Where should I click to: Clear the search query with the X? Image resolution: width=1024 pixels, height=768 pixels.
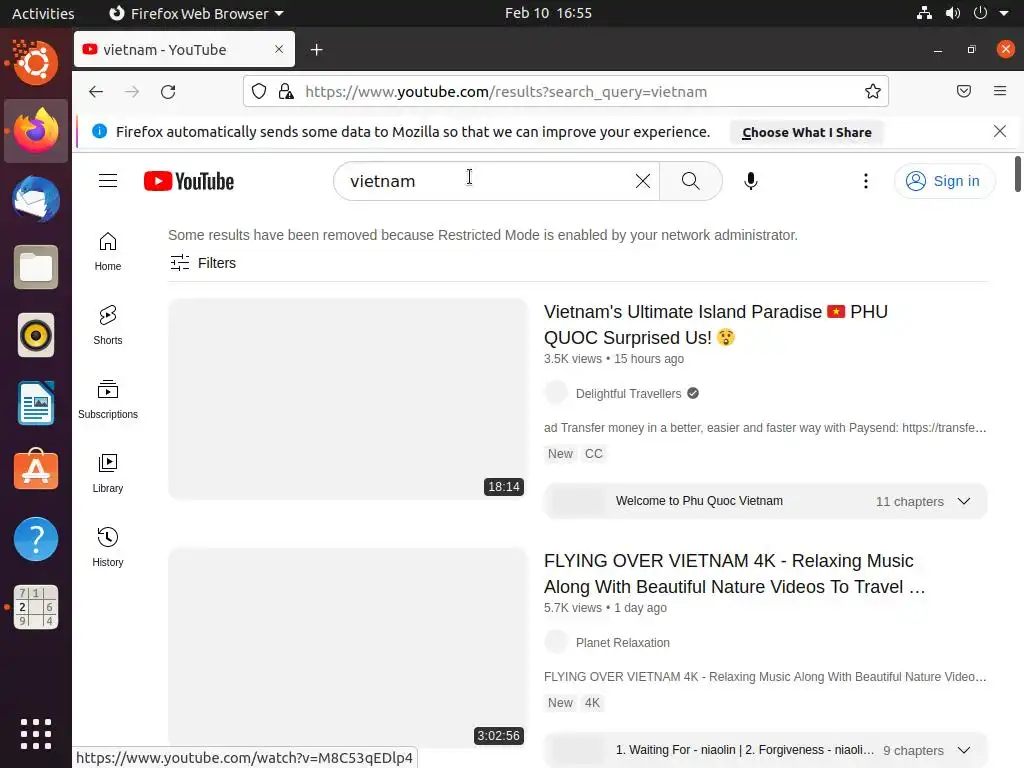[643, 181]
